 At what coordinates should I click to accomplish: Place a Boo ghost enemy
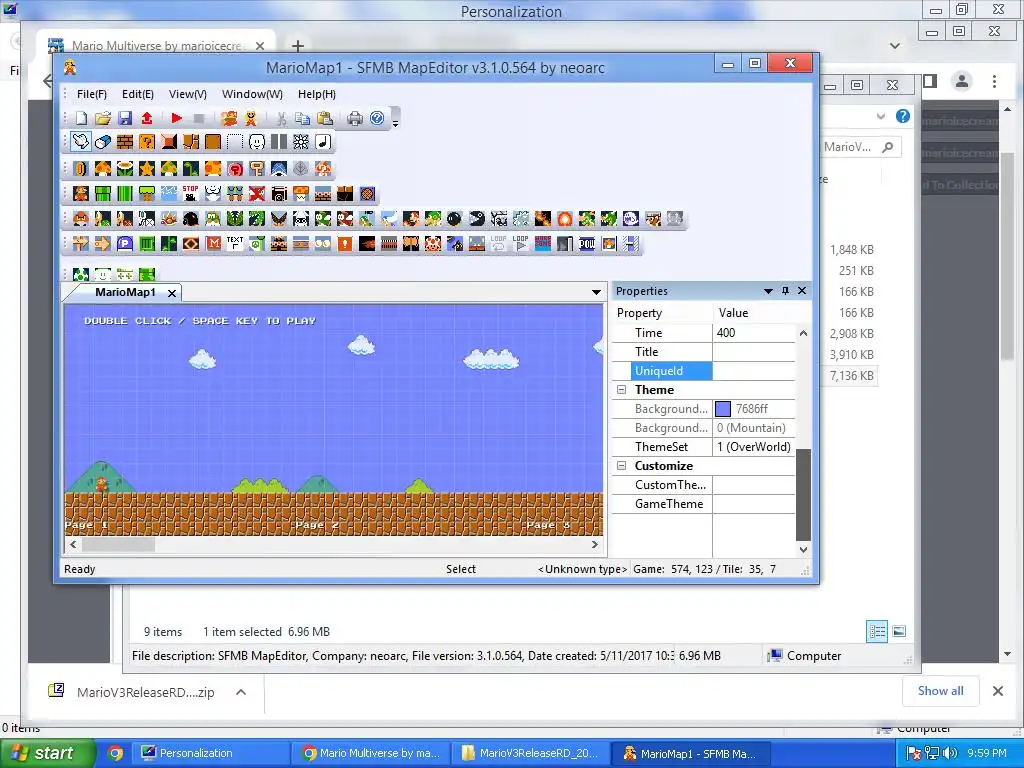(x=631, y=219)
